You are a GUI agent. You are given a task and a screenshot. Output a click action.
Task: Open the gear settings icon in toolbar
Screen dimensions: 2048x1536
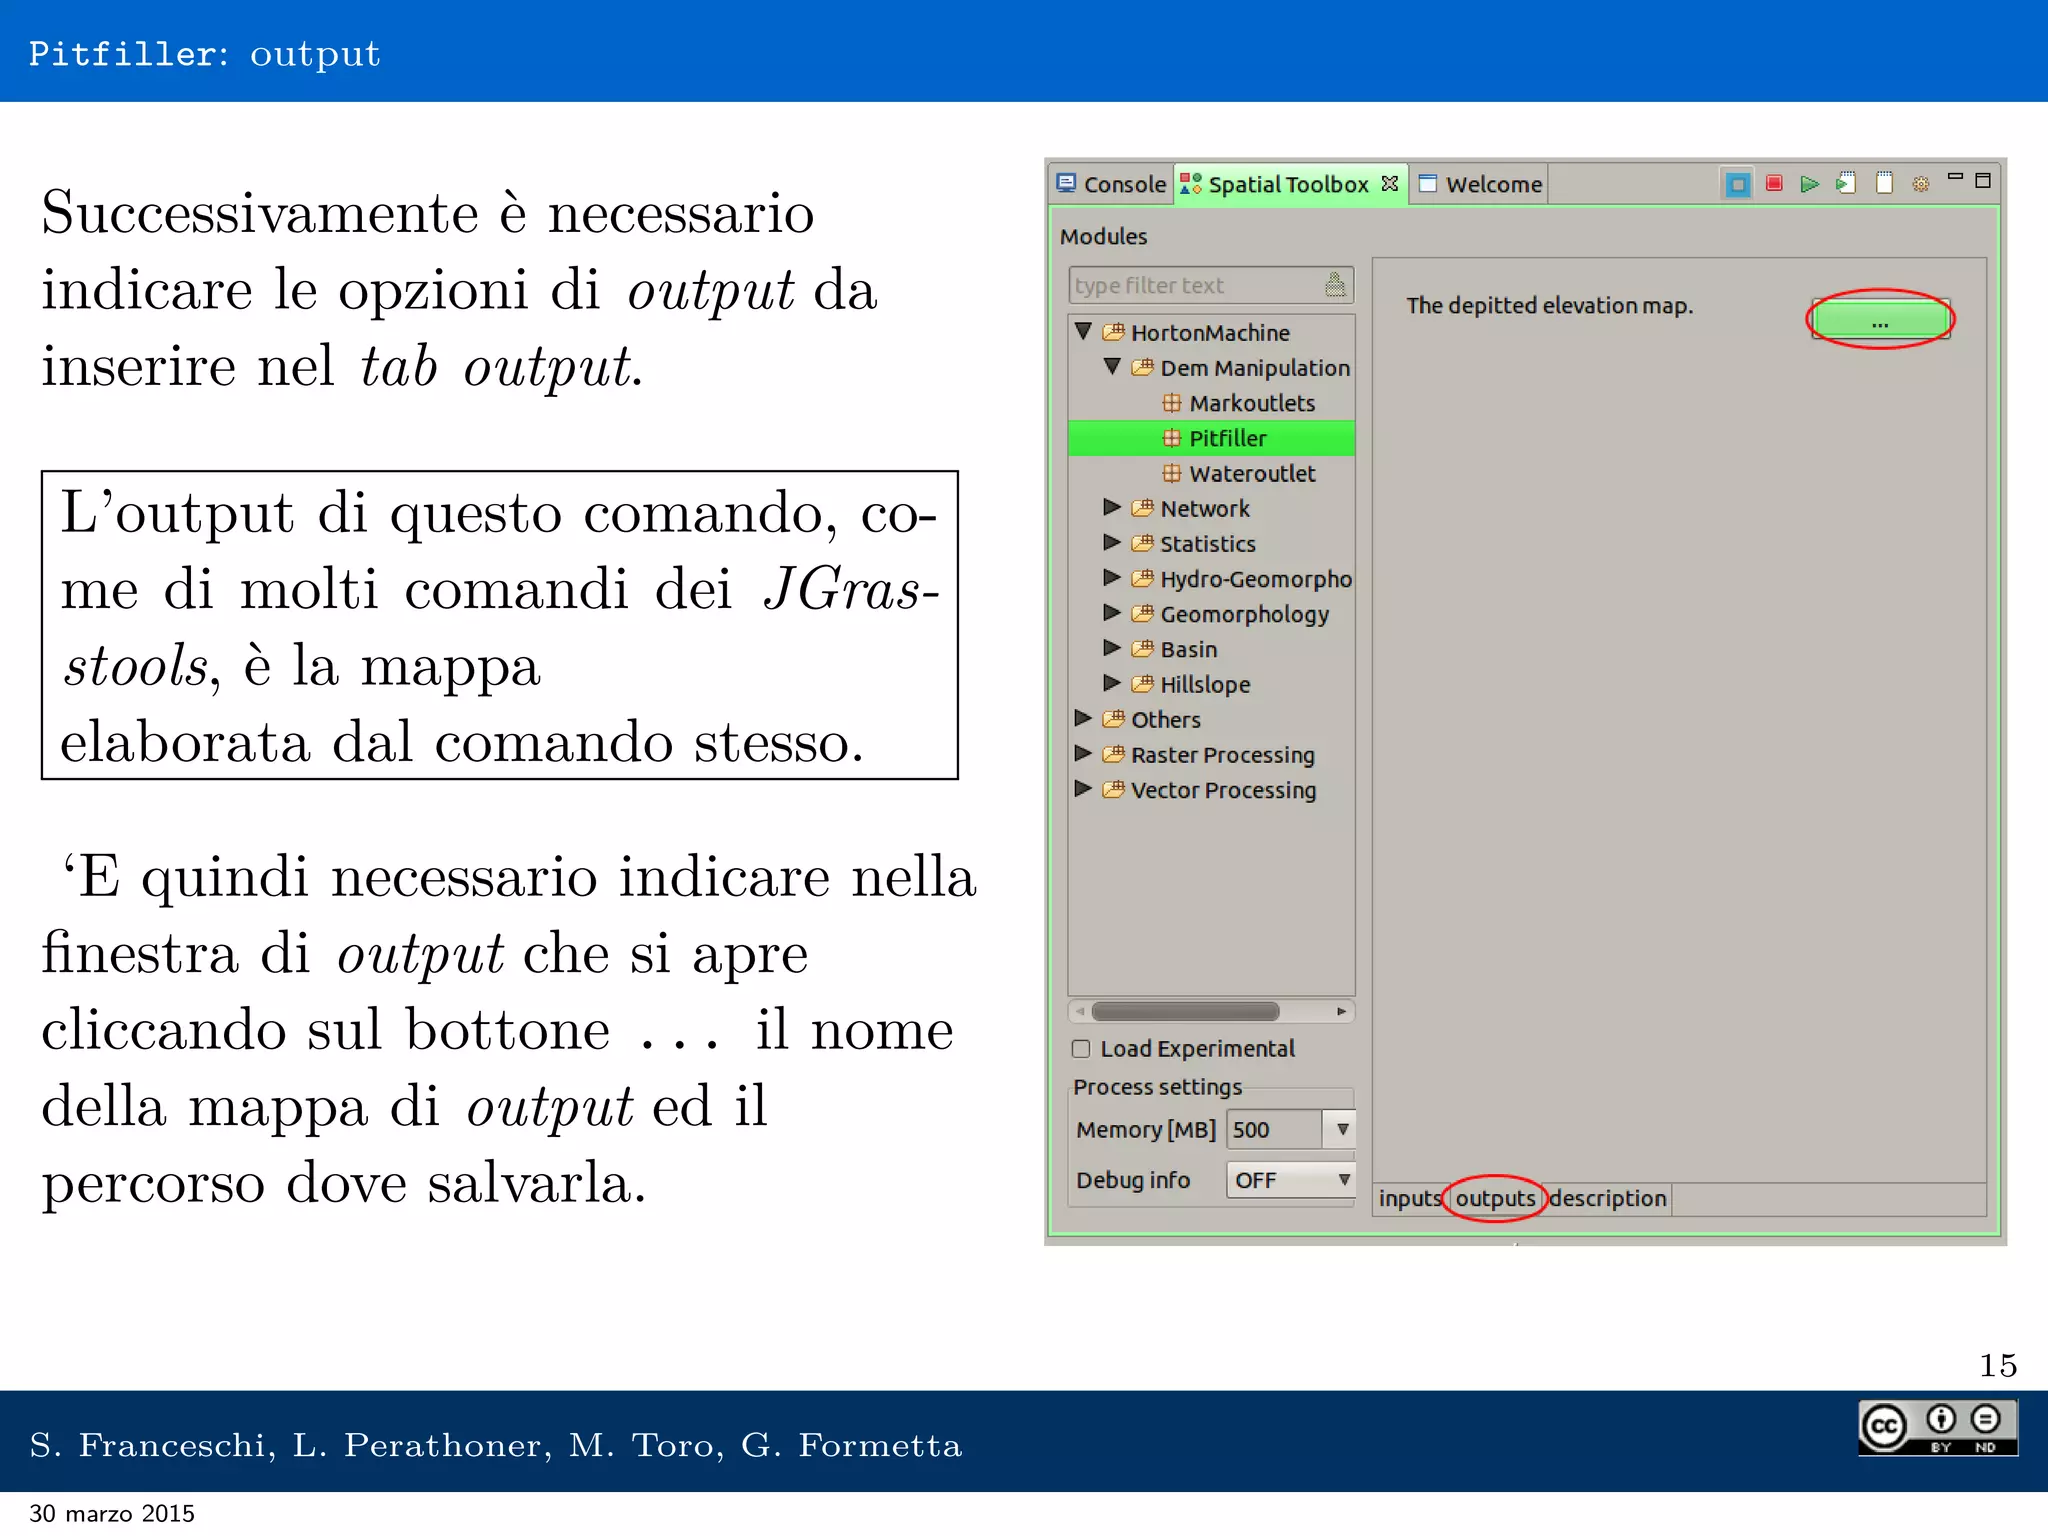(1921, 184)
